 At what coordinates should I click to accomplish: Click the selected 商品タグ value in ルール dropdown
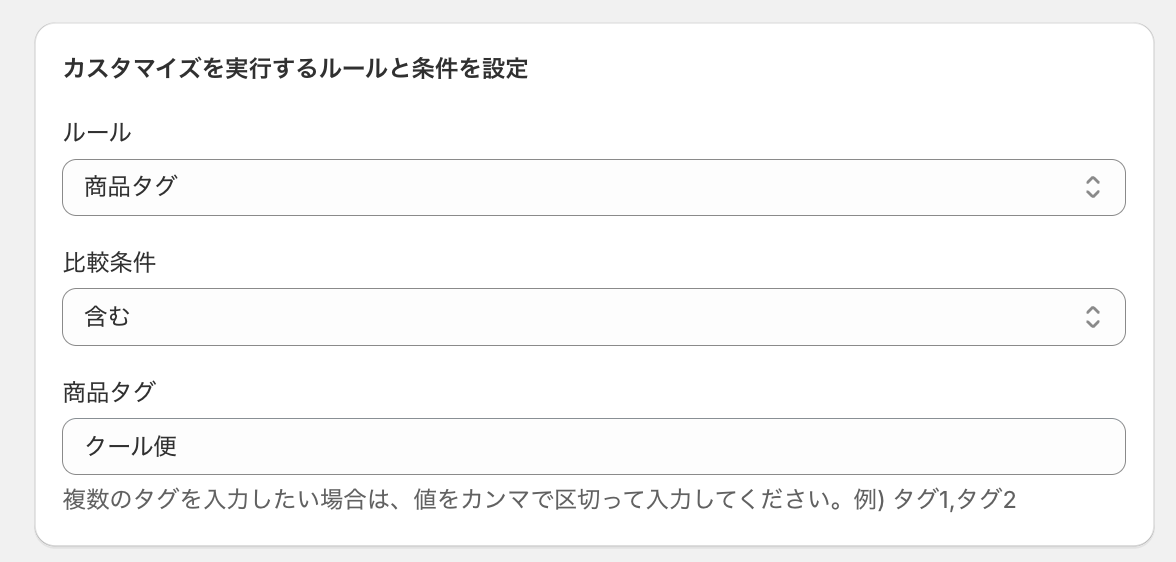coord(130,187)
